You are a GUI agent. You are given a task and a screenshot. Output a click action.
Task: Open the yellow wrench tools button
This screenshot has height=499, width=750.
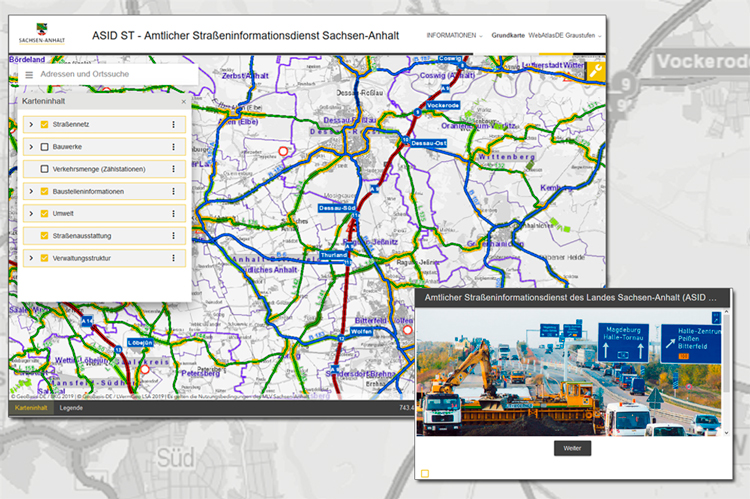[596, 71]
